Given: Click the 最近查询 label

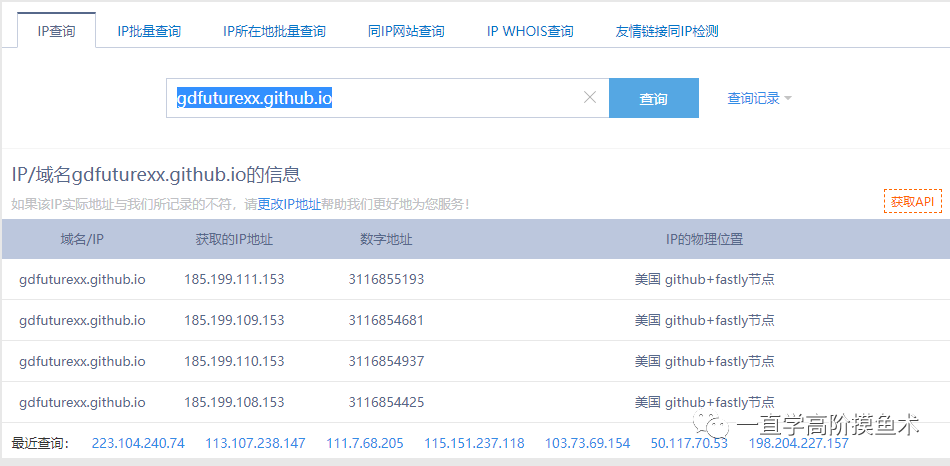Looking at the screenshot, I should click(x=41, y=443).
